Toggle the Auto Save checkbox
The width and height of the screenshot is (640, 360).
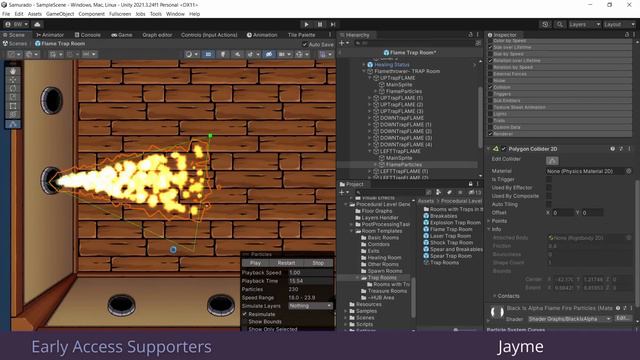coord(304,44)
